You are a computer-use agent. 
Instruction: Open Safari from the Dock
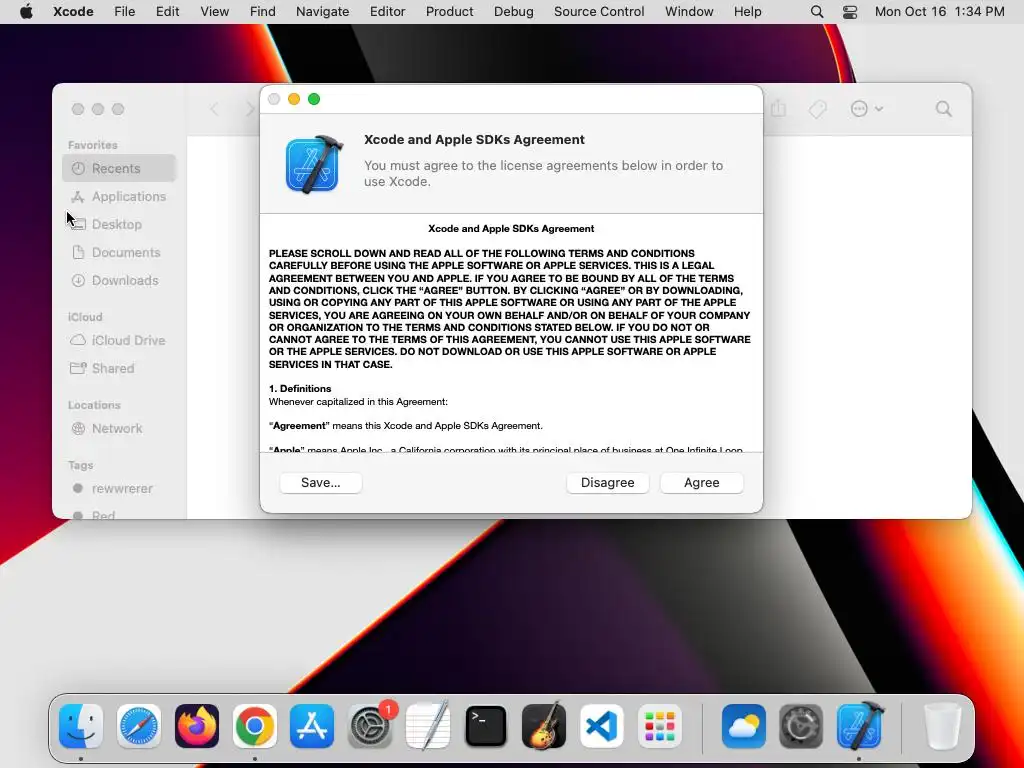click(x=139, y=726)
